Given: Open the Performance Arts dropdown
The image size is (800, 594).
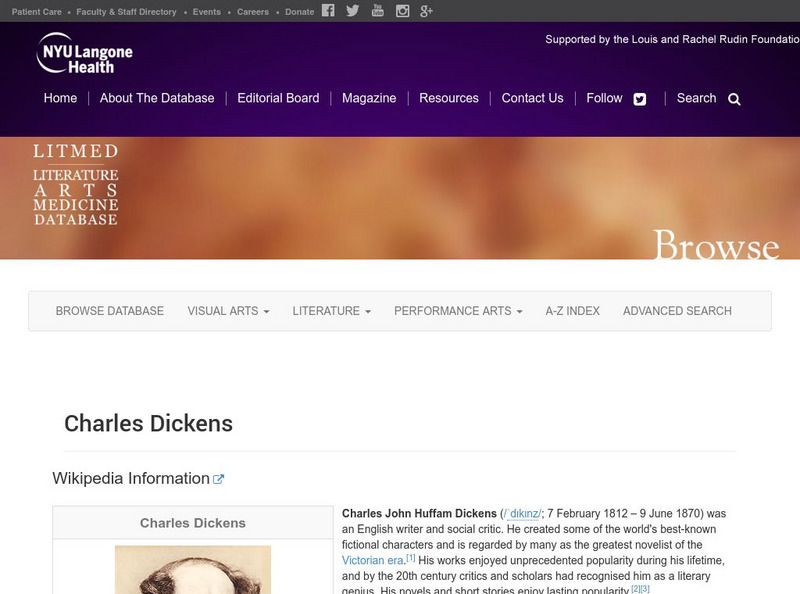Looking at the screenshot, I should (458, 311).
